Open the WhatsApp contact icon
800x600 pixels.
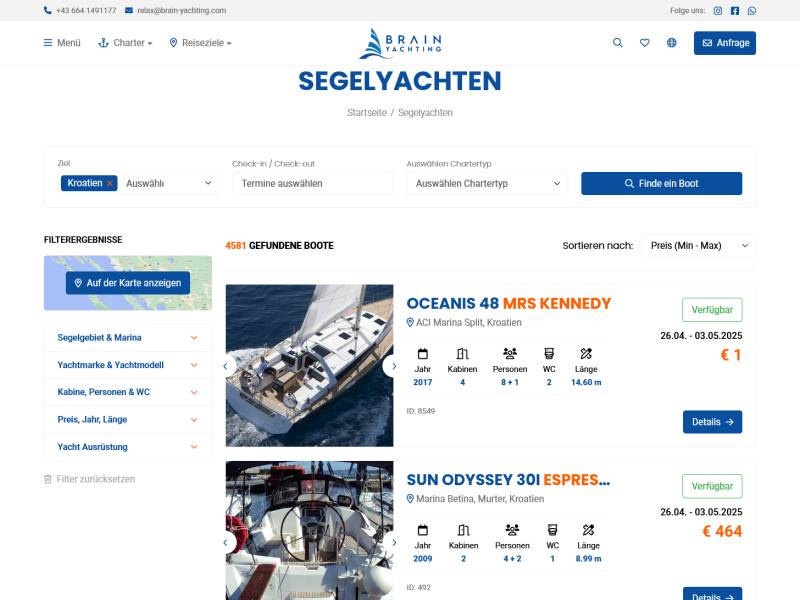tap(752, 11)
